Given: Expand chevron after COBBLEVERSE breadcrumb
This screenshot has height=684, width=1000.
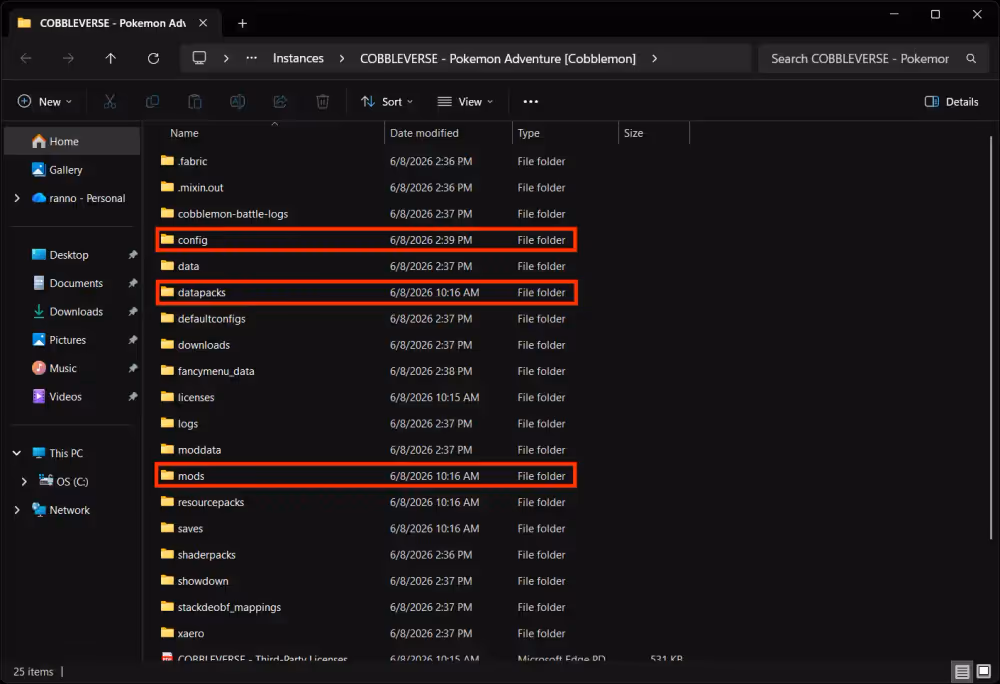Looking at the screenshot, I should [x=654, y=59].
